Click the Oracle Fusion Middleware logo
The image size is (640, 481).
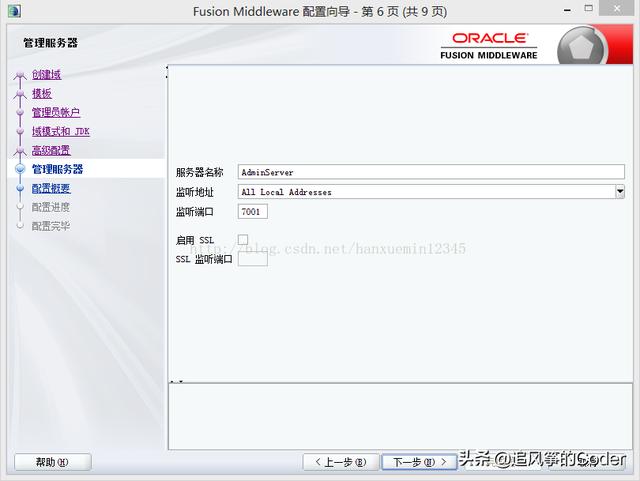click(x=489, y=46)
